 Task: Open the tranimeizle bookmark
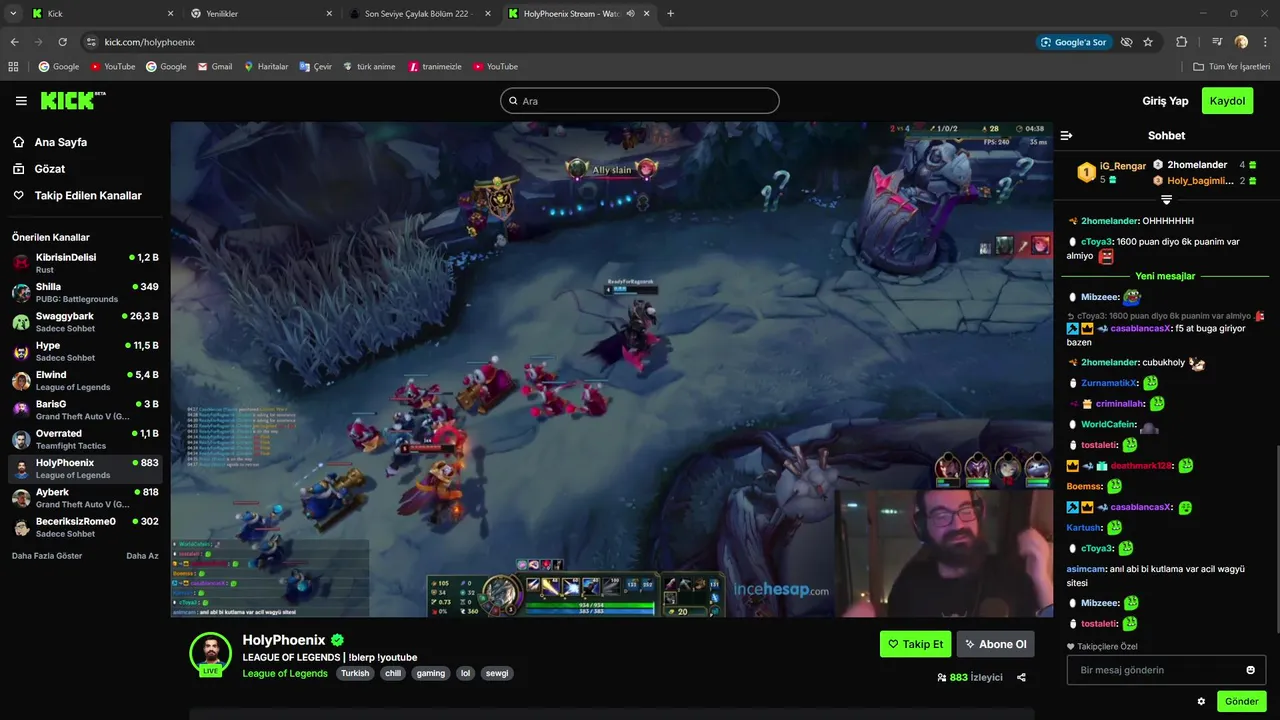tap(435, 67)
